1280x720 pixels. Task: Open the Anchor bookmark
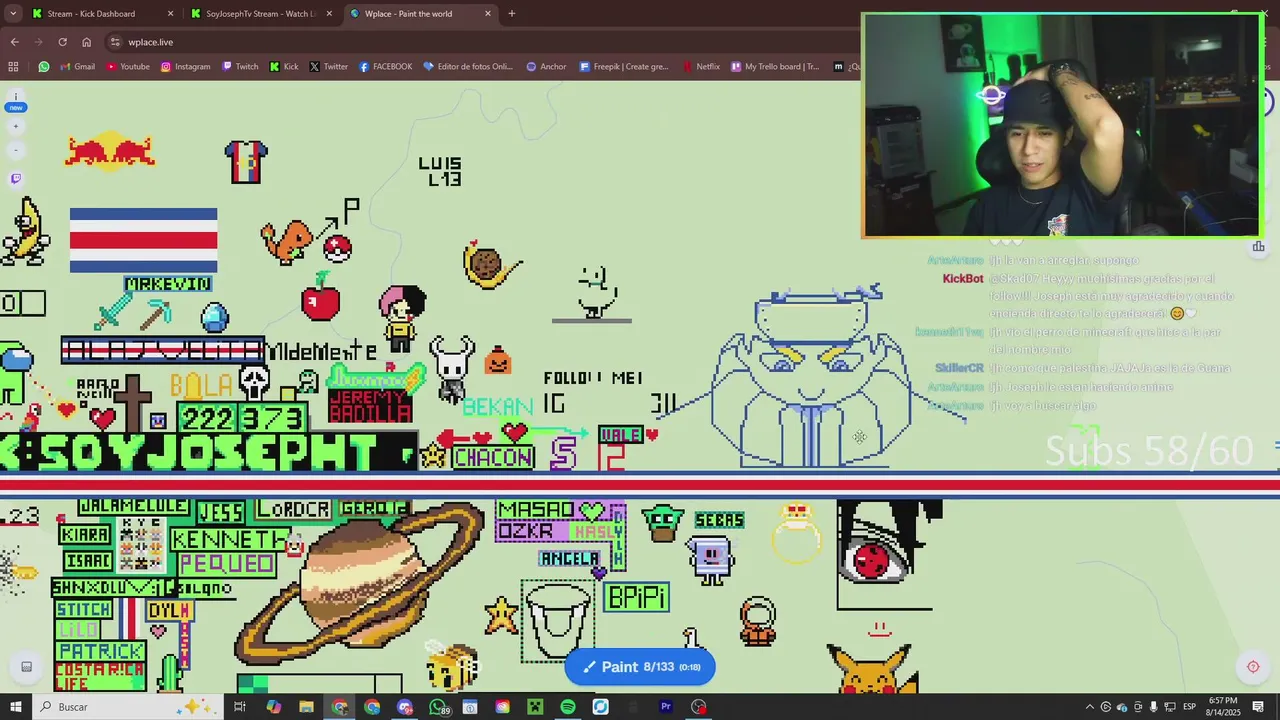click(546, 67)
